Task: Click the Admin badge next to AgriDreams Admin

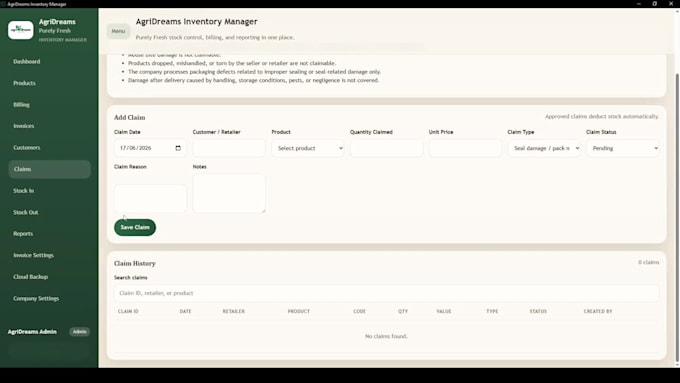Action: (80, 332)
